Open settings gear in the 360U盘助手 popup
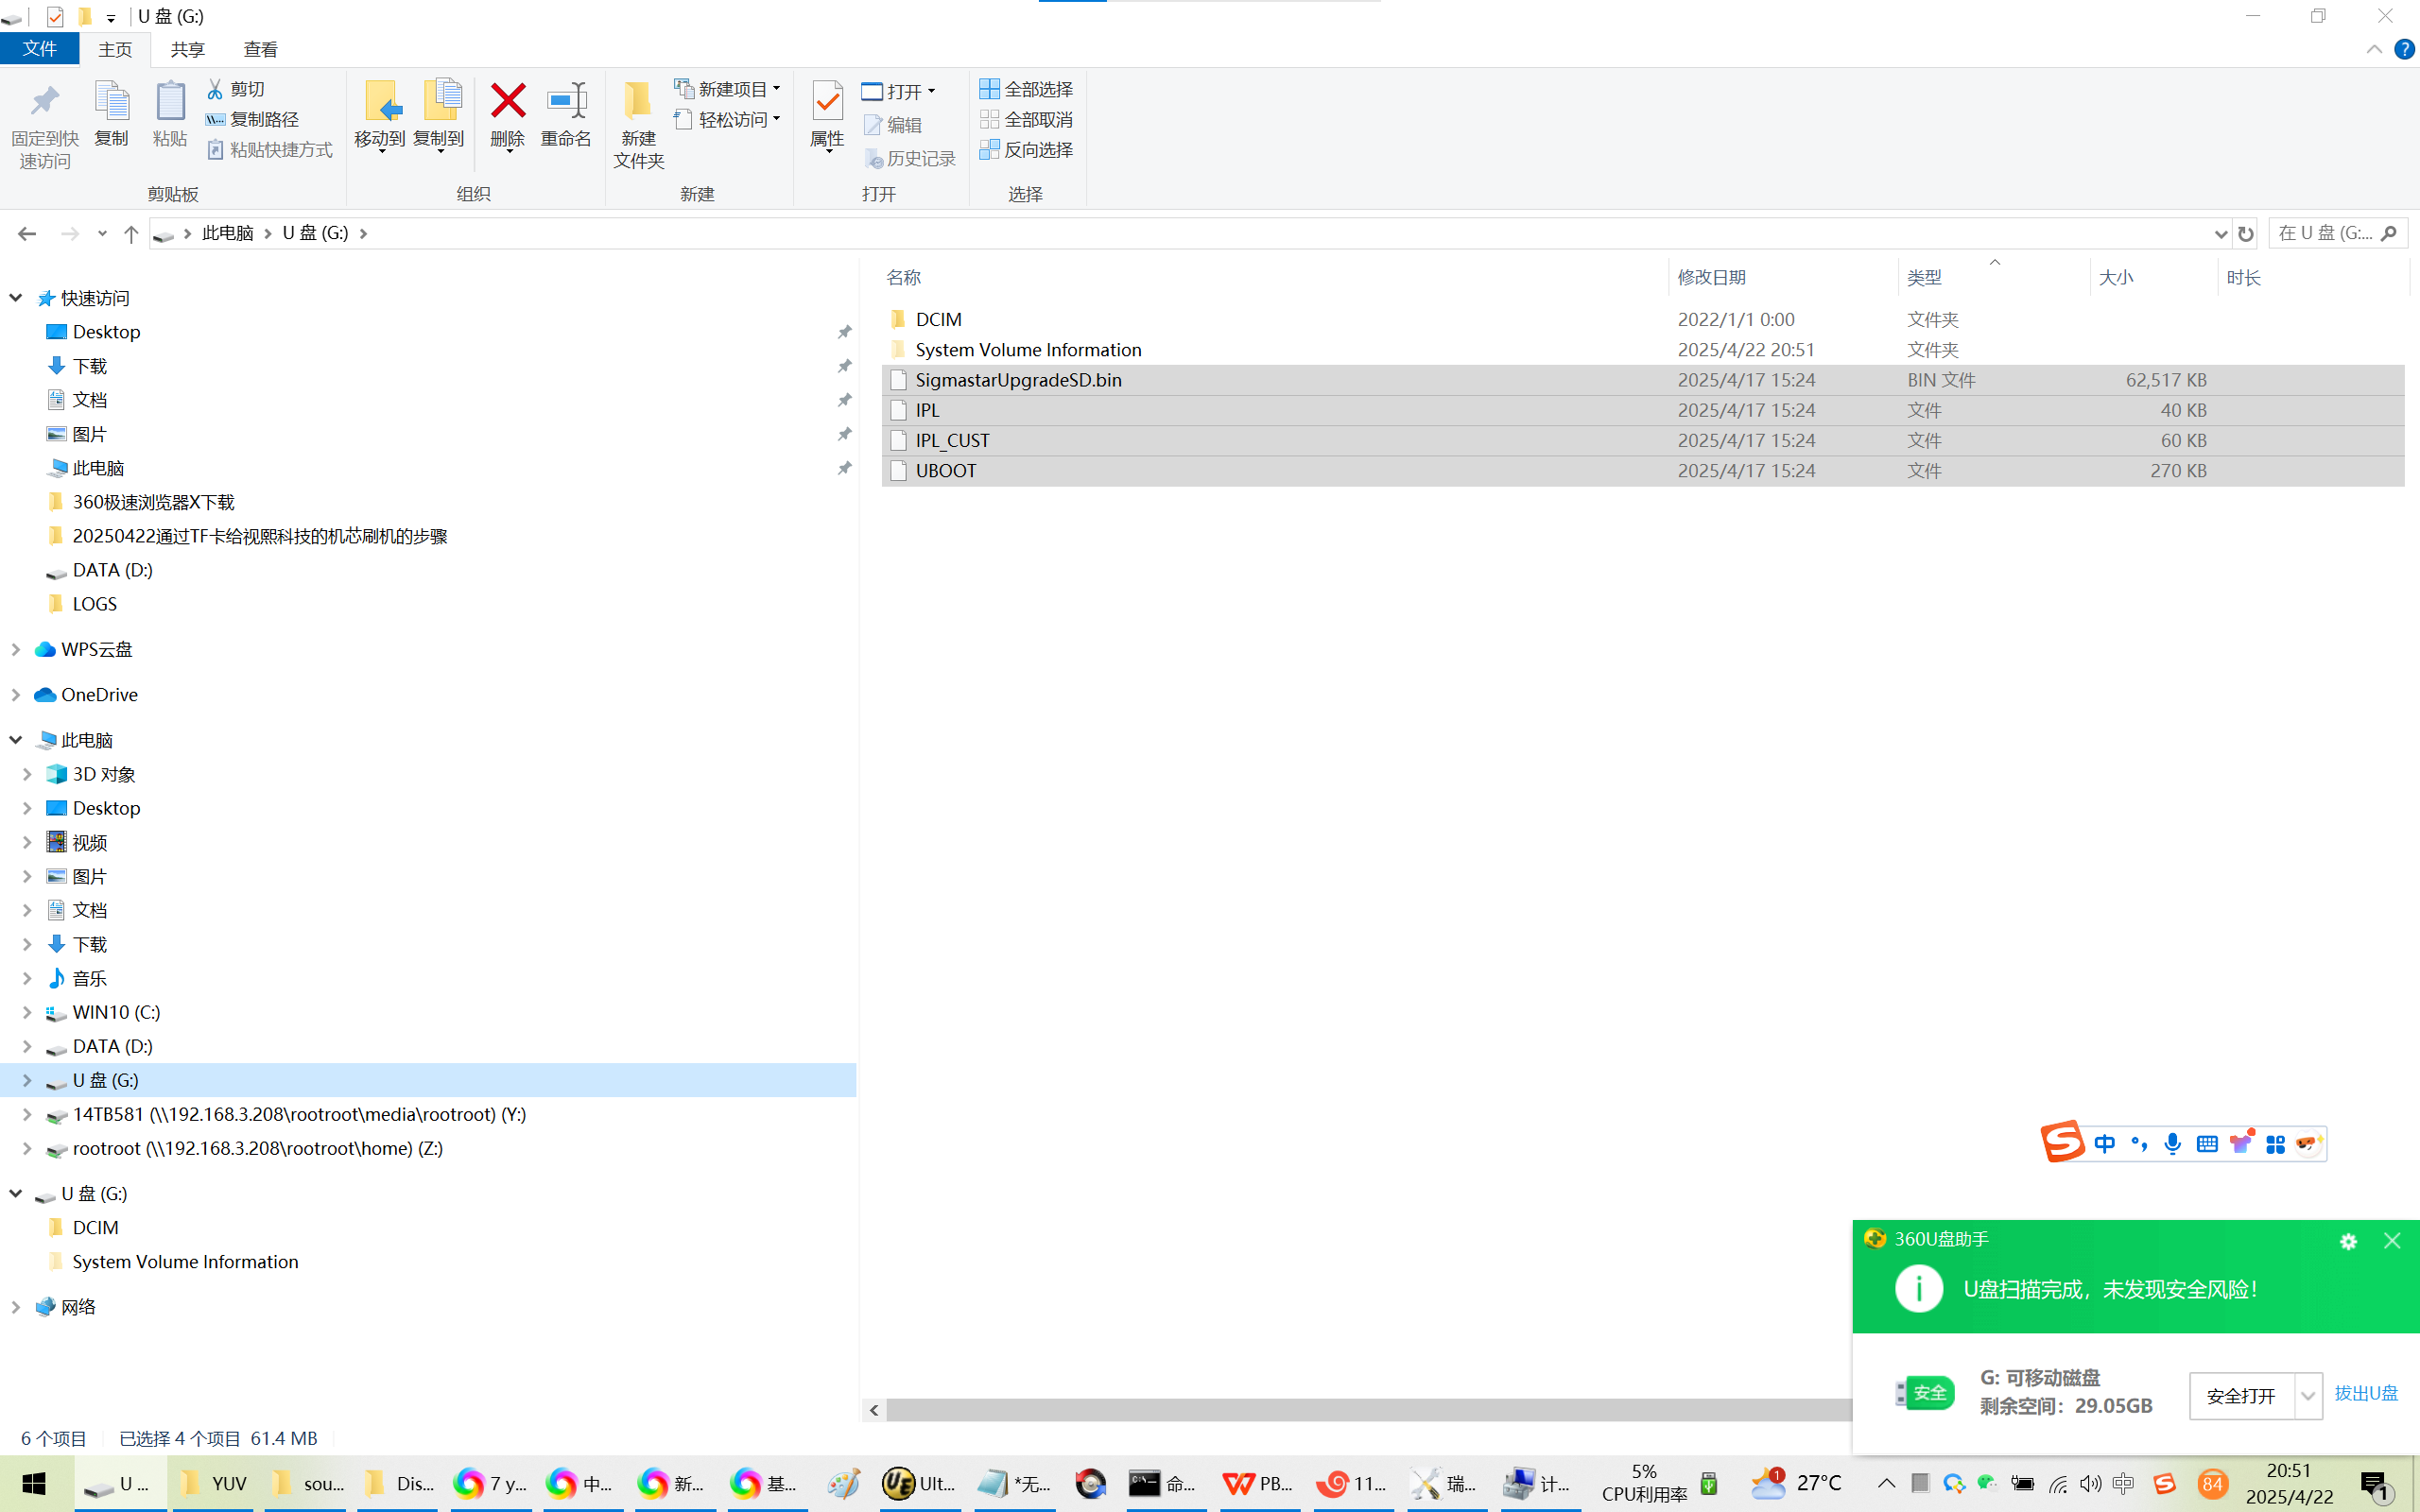The height and width of the screenshot is (1512, 2420). pyautogui.click(x=2348, y=1241)
